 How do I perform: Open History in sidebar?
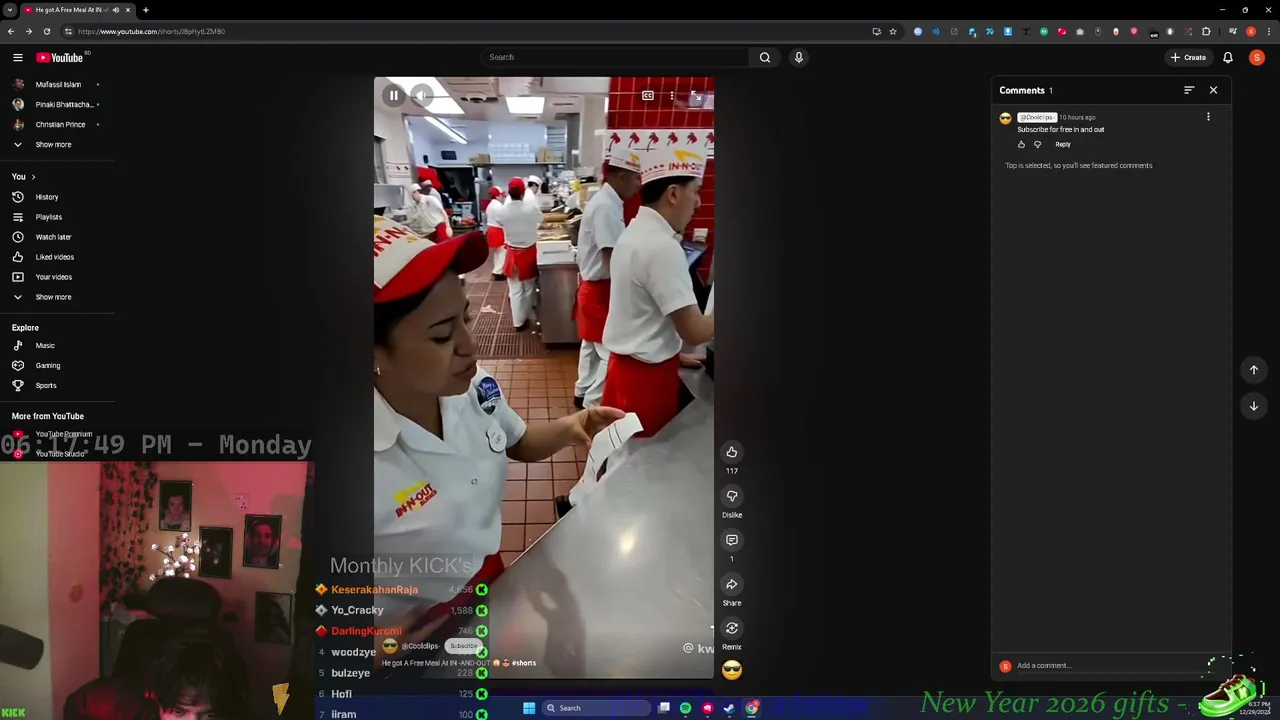[47, 197]
